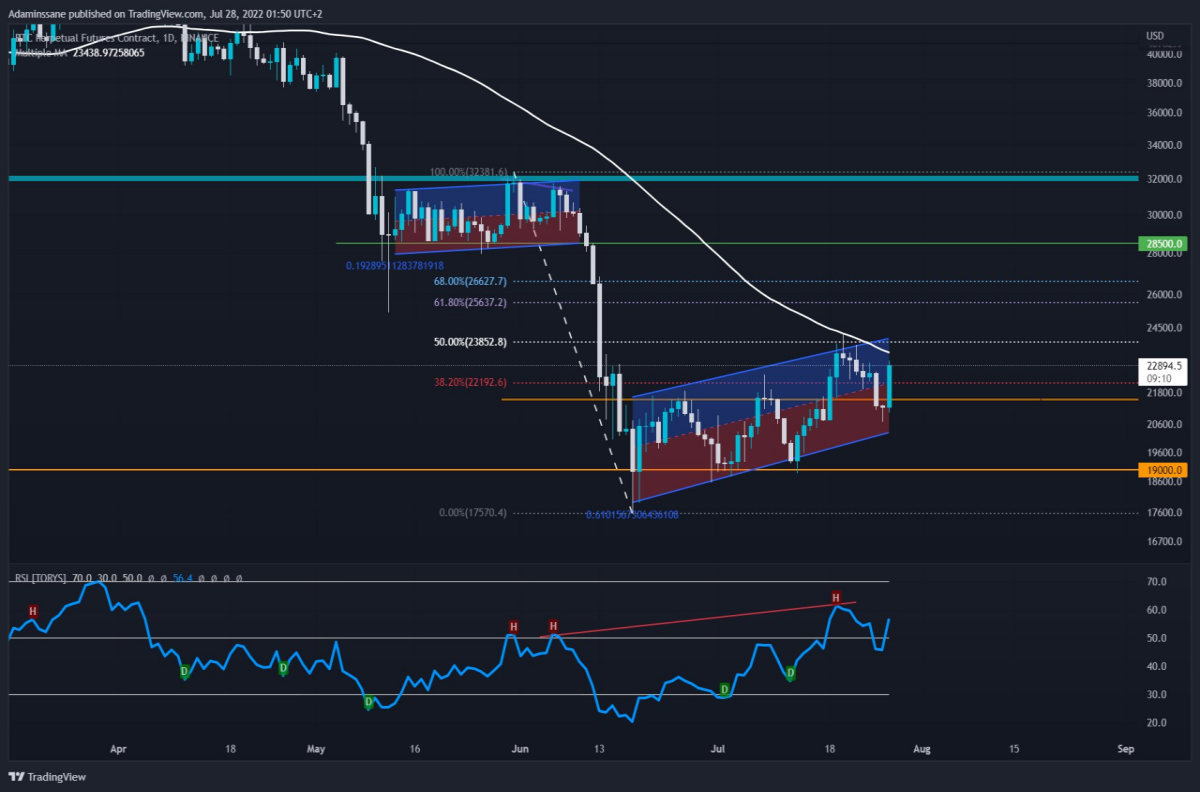Screen dimensions: 1200x792
Task: Click the green D marker at the mid-May RSI low
Action: pos(368,703)
